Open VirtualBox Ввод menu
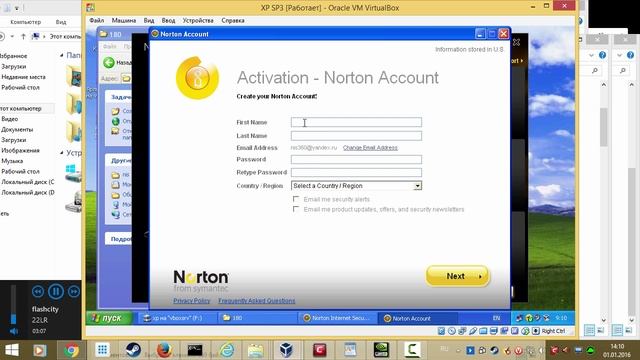Screen dimensions: 640x360 (168, 20)
